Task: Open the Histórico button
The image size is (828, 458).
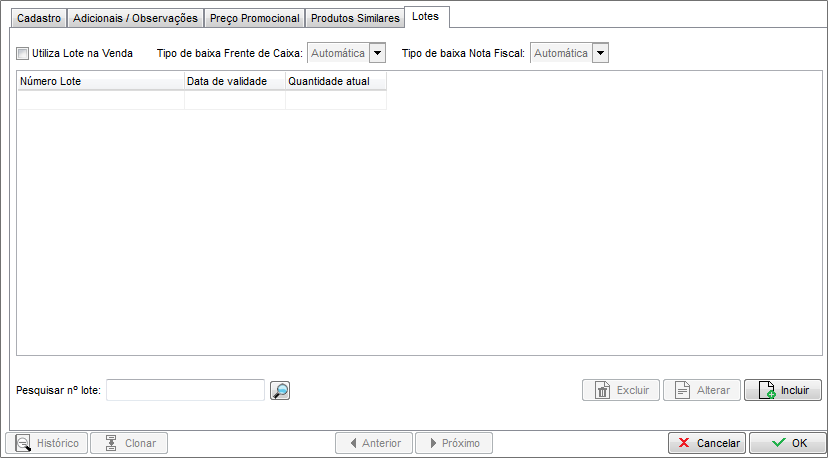Action: [47, 443]
